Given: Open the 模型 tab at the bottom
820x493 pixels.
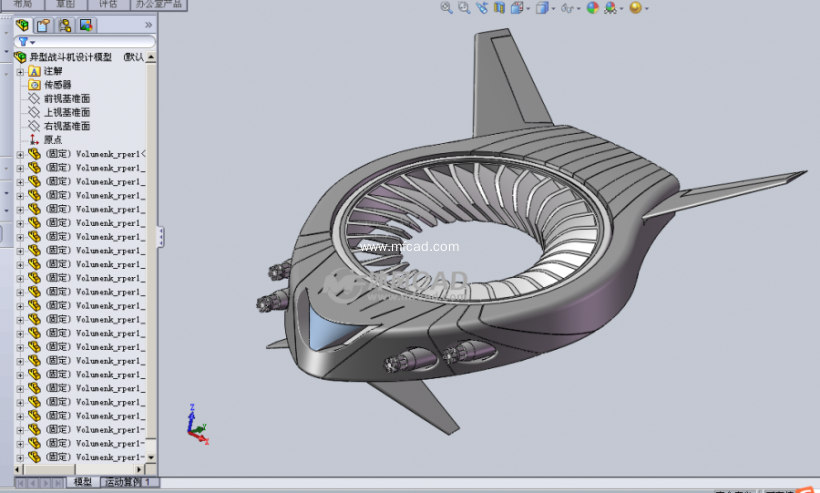Looking at the screenshot, I should coord(83,482).
